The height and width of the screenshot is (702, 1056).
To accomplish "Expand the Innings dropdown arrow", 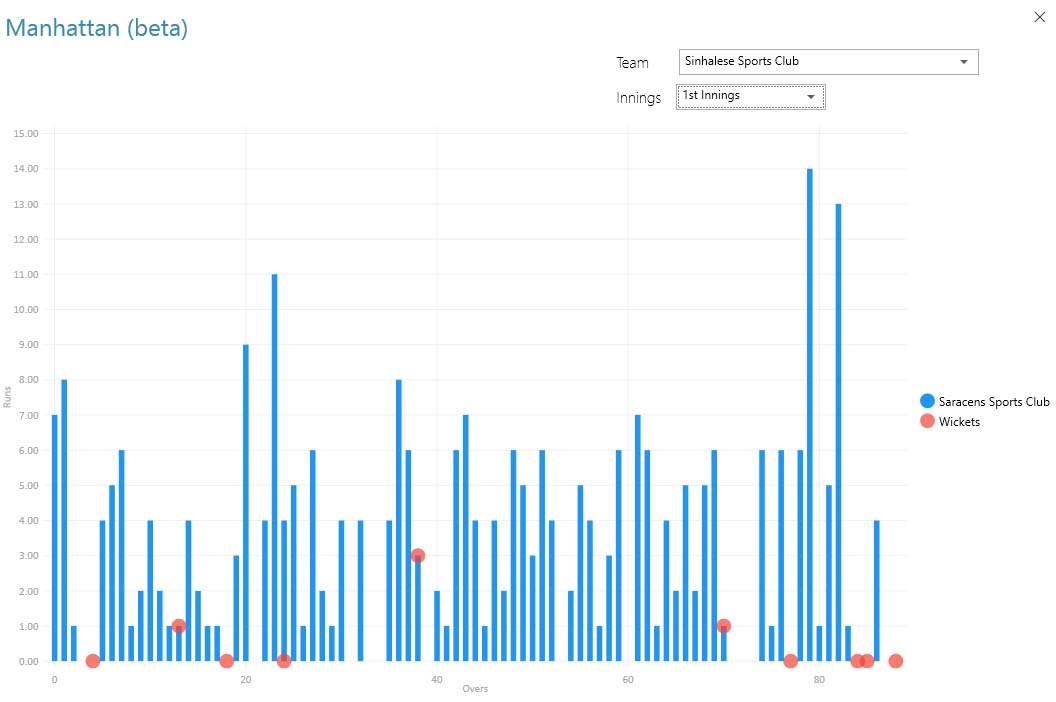I will 811,97.
